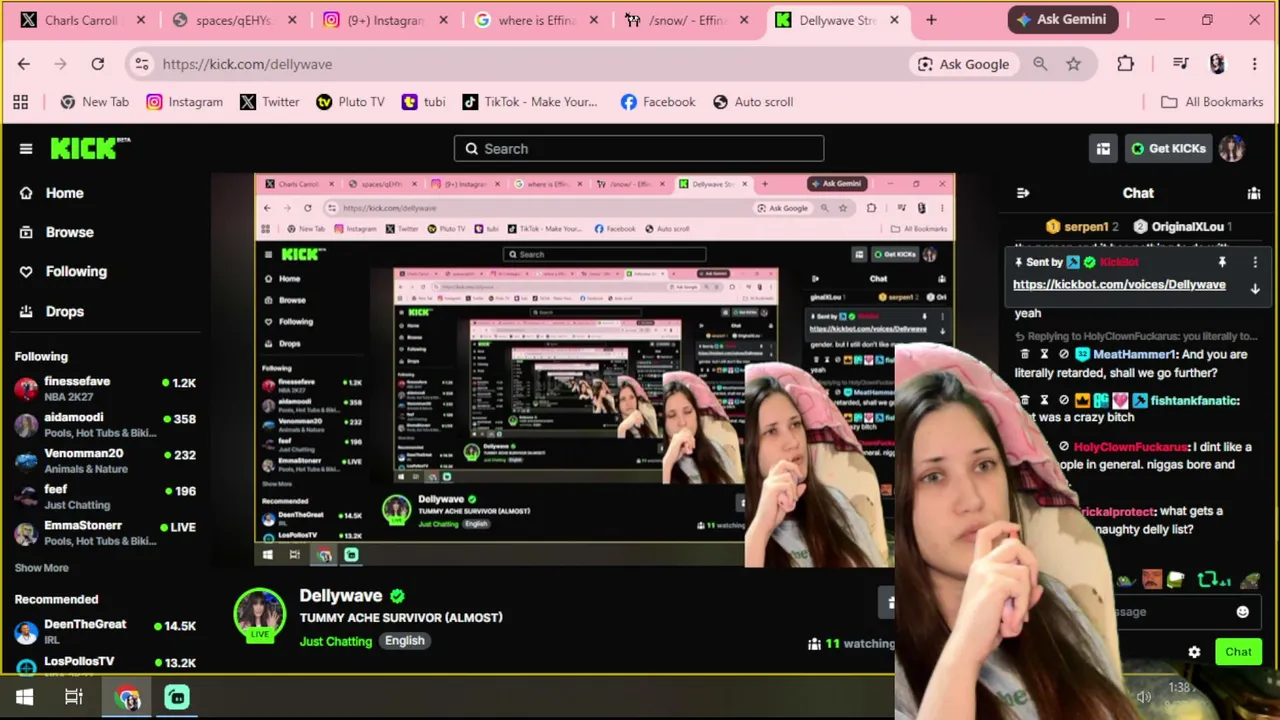Click the Ask Gemini button
Image resolution: width=1280 pixels, height=720 pixels.
pyautogui.click(x=1061, y=20)
